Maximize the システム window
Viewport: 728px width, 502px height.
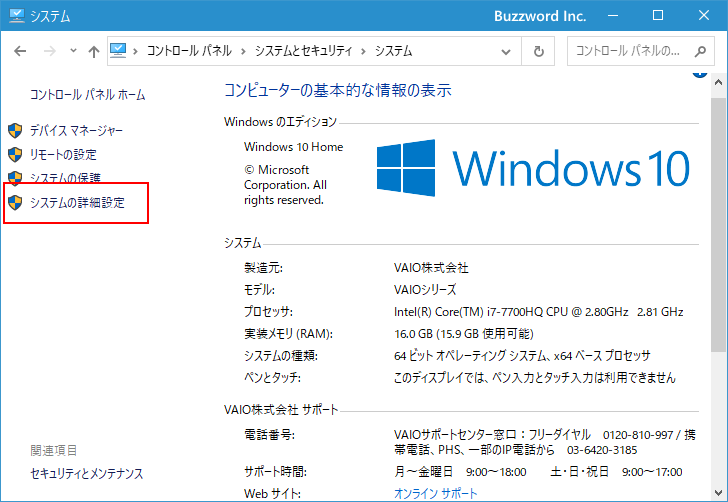tap(658, 16)
